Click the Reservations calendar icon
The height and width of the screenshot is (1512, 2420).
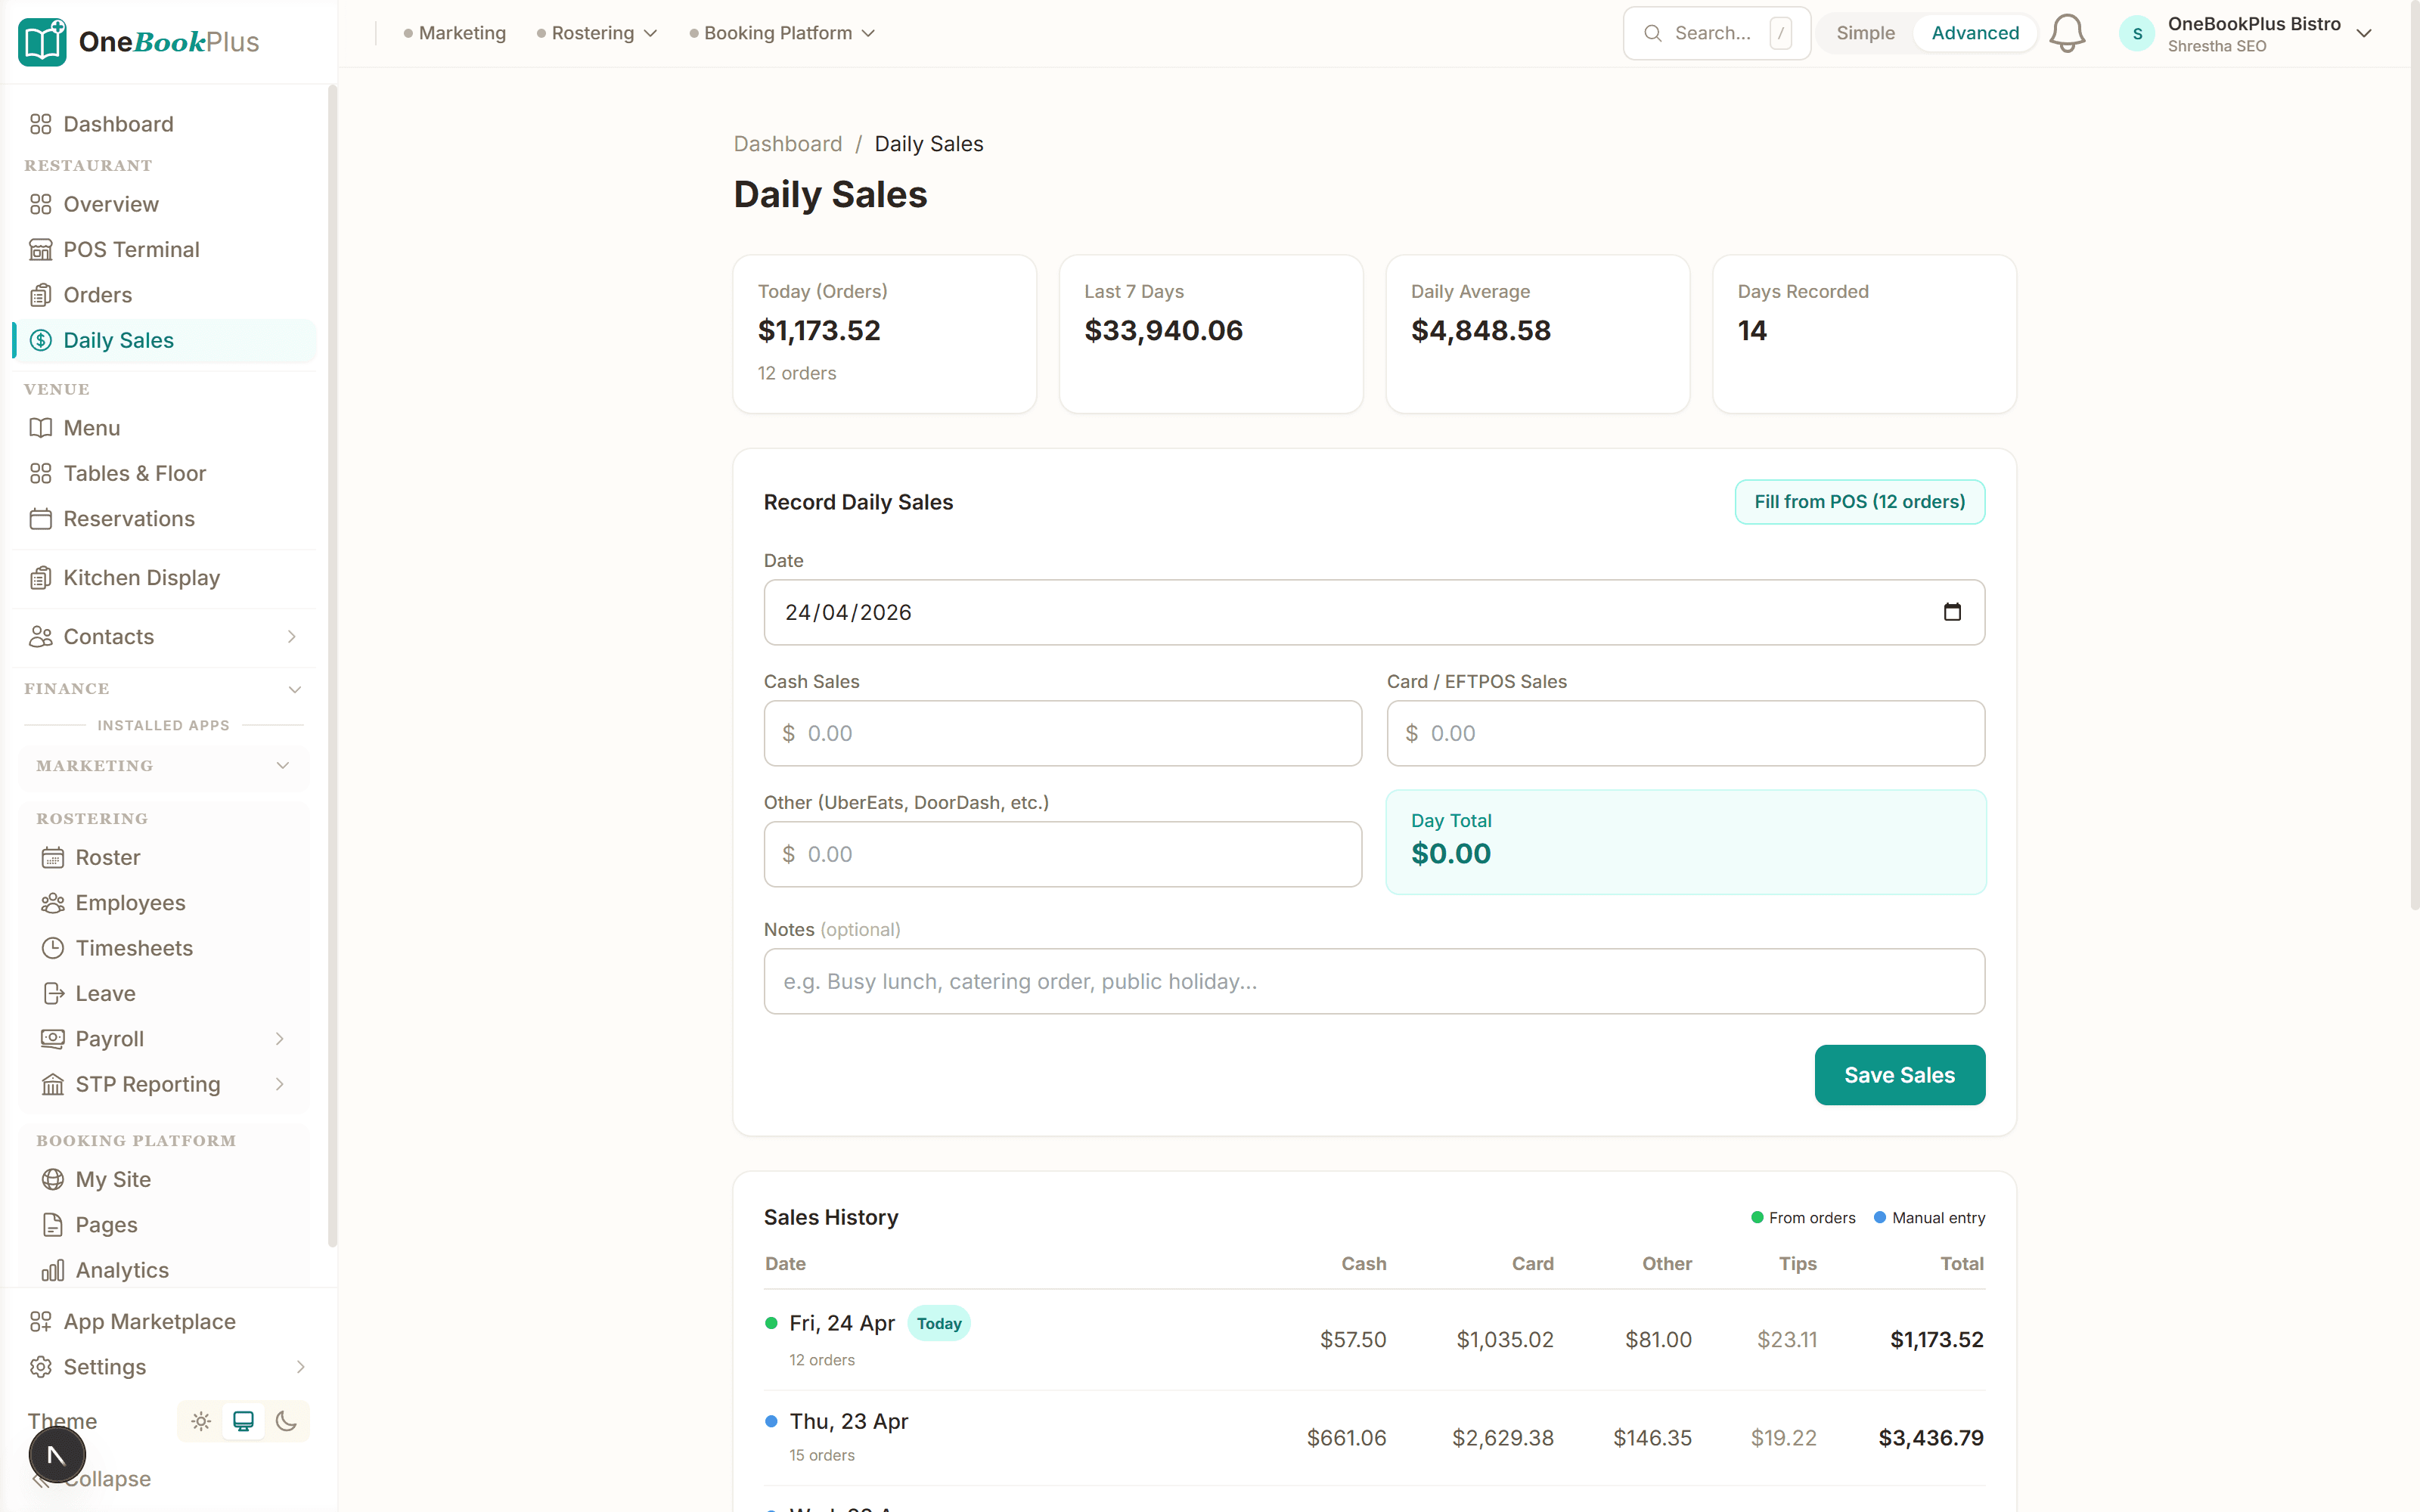tap(40, 519)
